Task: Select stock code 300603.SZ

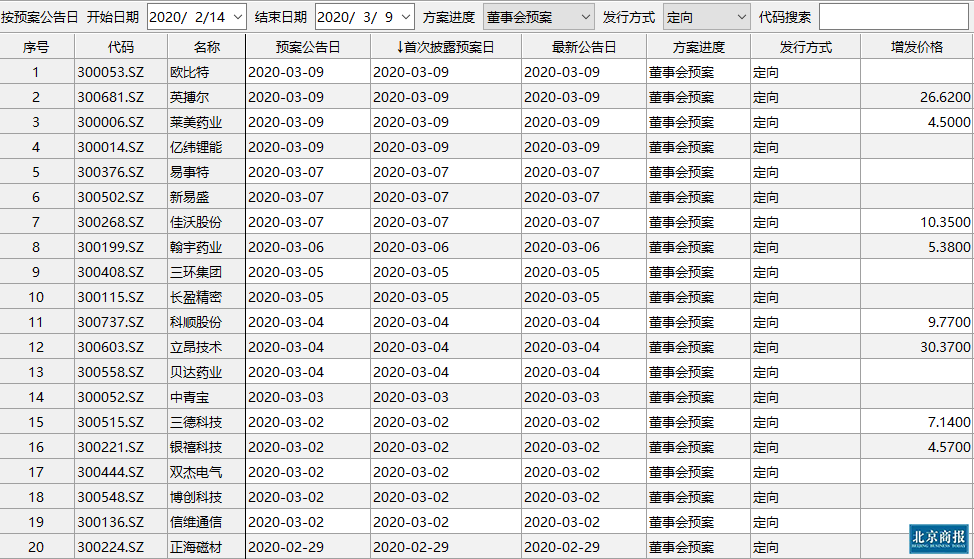Action: [111, 347]
